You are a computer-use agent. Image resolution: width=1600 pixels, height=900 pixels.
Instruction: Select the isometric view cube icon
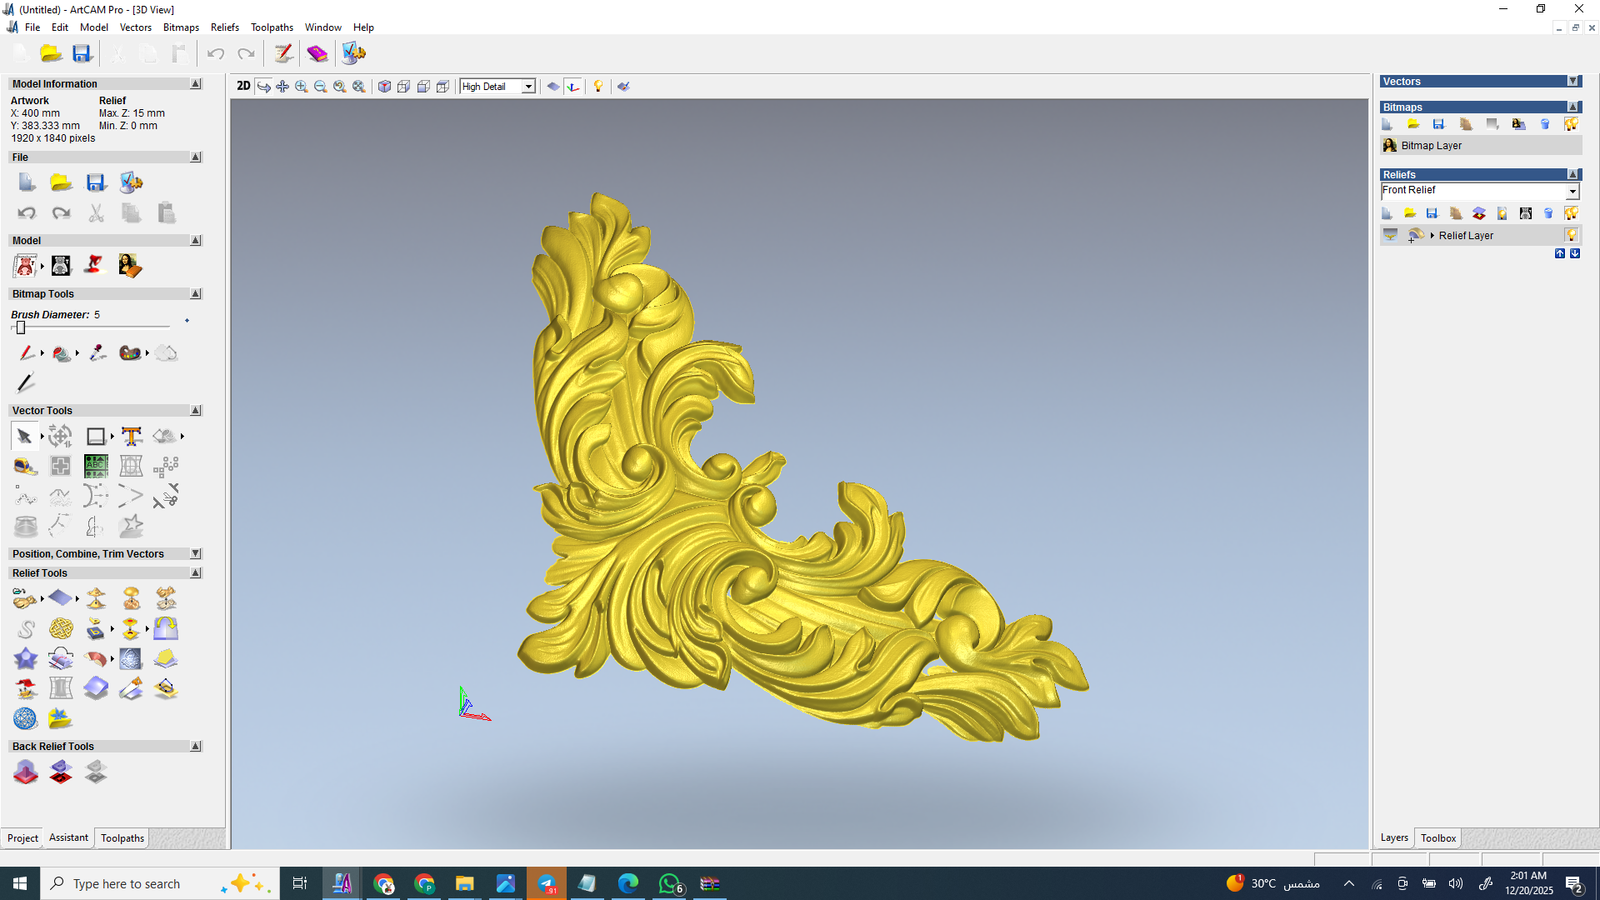(384, 87)
